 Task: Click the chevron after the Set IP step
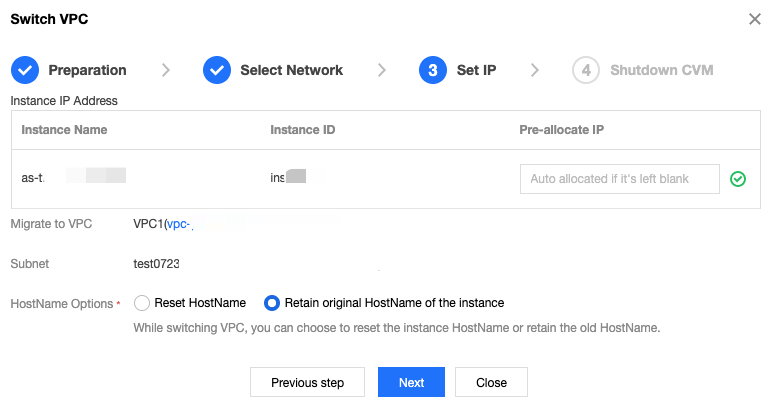point(535,70)
